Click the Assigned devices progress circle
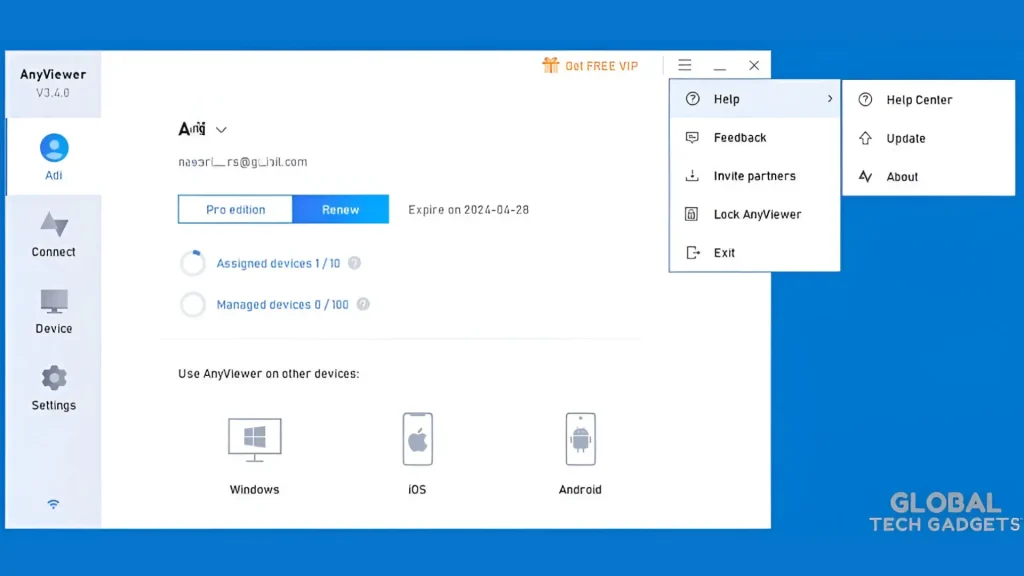Viewport: 1024px width, 576px height. click(x=192, y=262)
